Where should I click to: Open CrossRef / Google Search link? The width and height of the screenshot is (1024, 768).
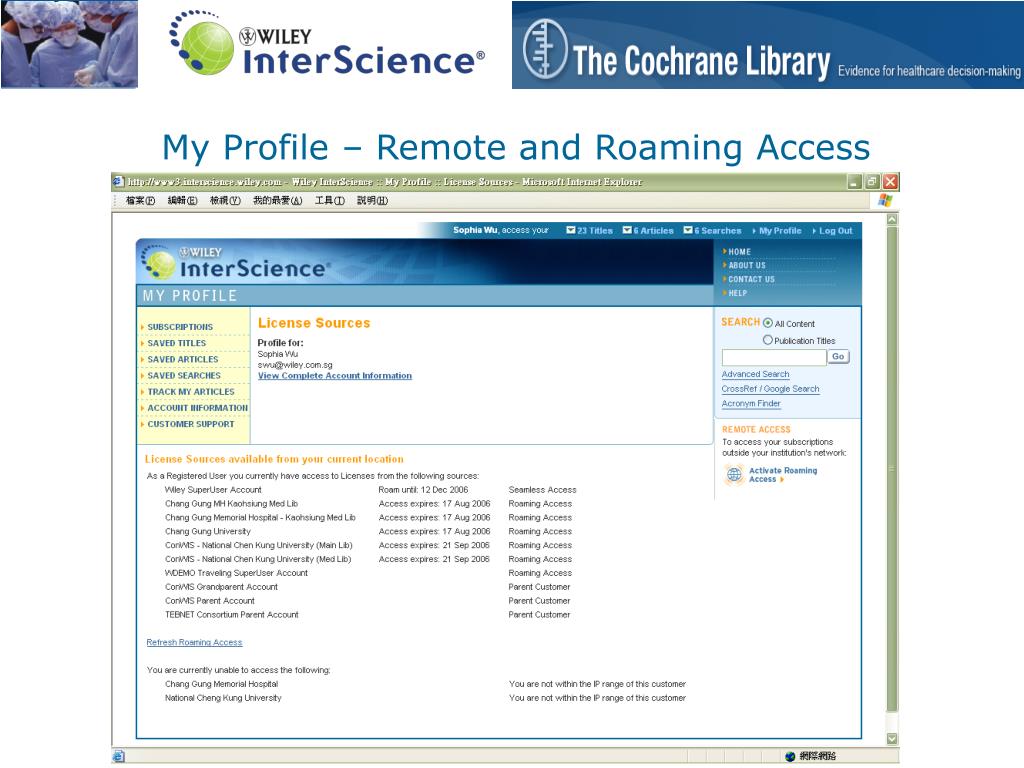click(x=770, y=389)
